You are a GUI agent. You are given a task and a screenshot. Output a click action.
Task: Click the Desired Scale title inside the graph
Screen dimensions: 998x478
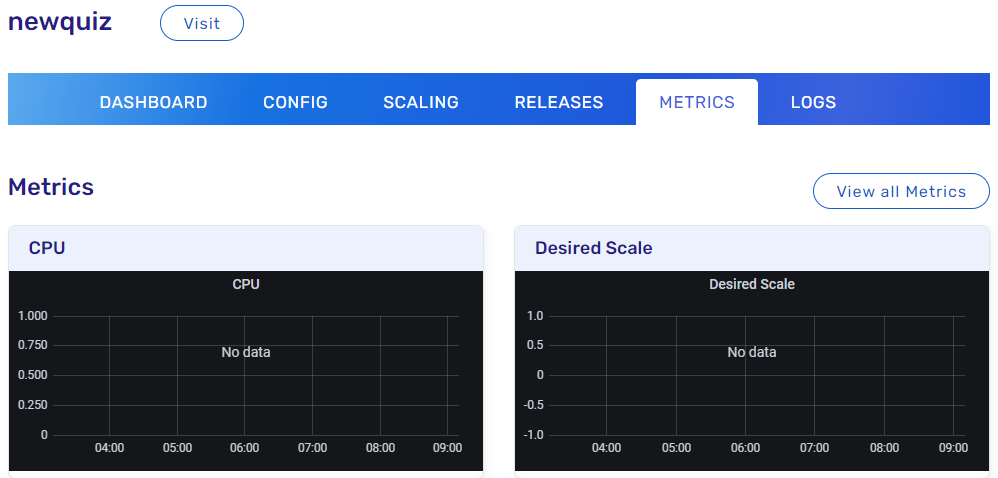click(752, 284)
